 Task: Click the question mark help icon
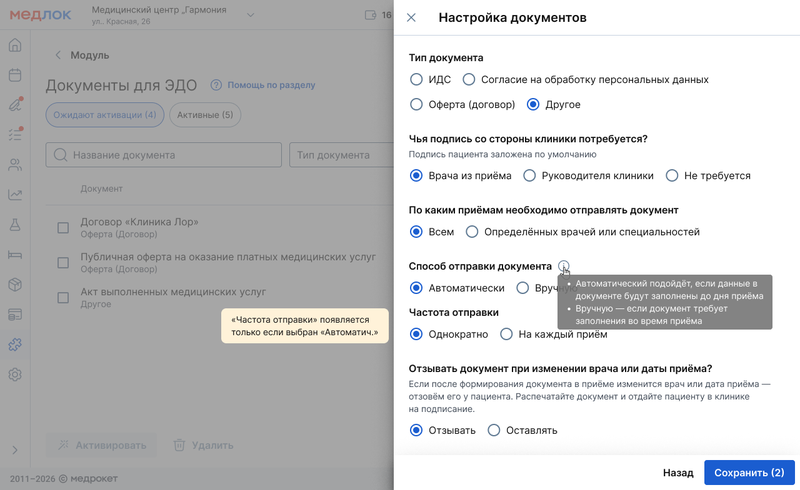coord(216,85)
